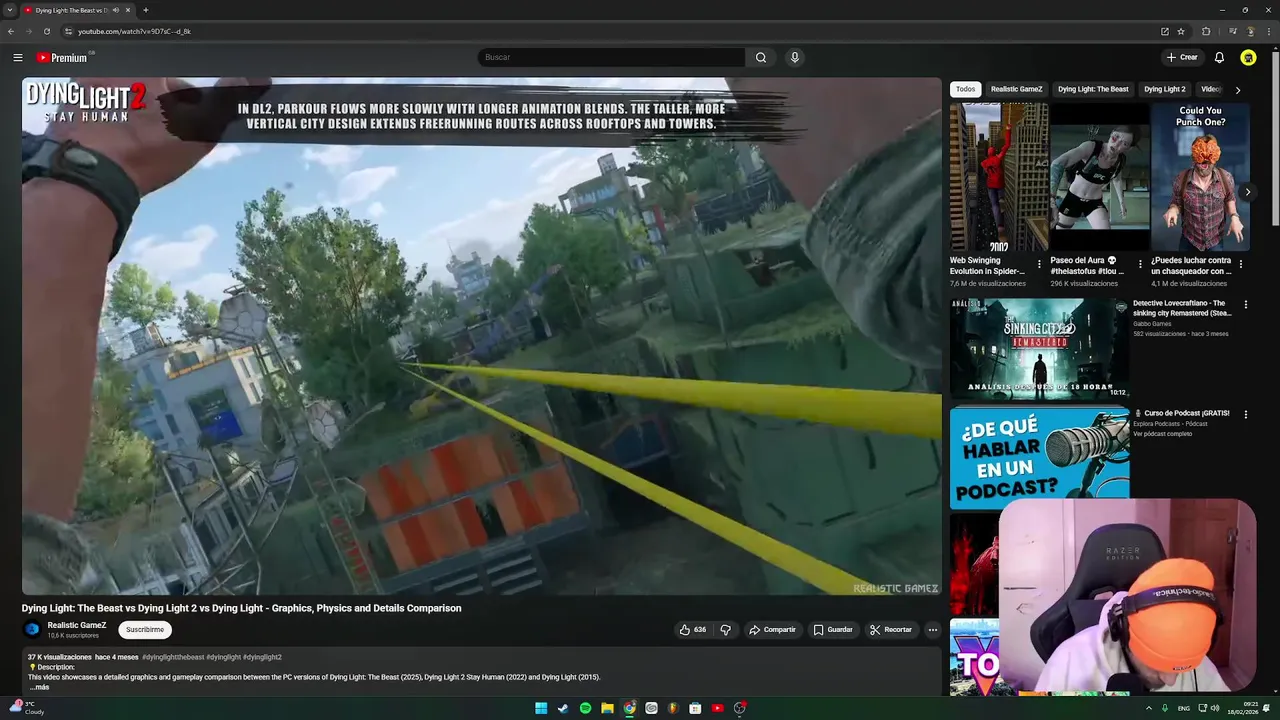Close the Dying Light video tab
This screenshot has height=720, width=1280.
coord(128,10)
